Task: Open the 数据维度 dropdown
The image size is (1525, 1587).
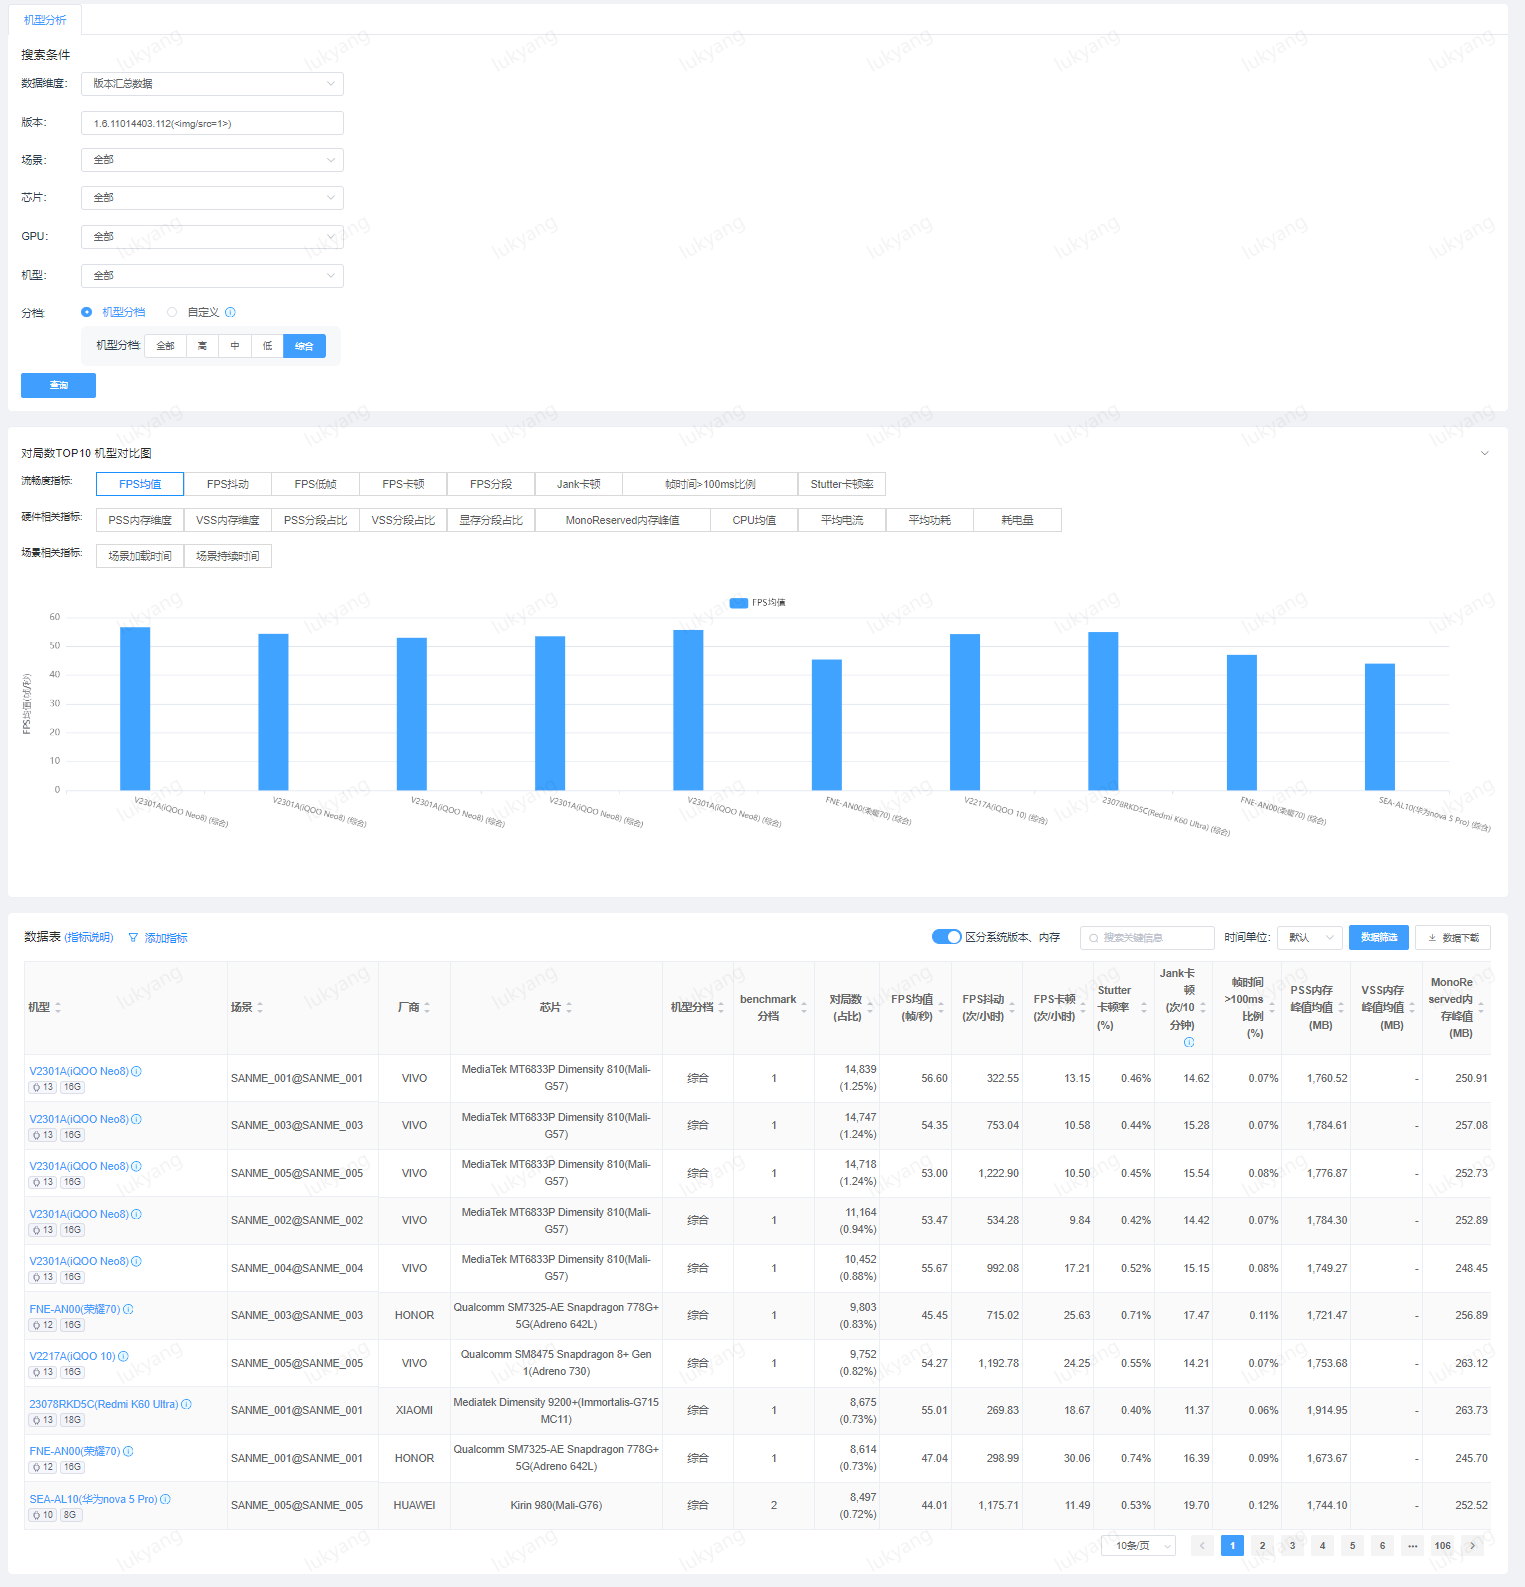Action: pos(212,84)
